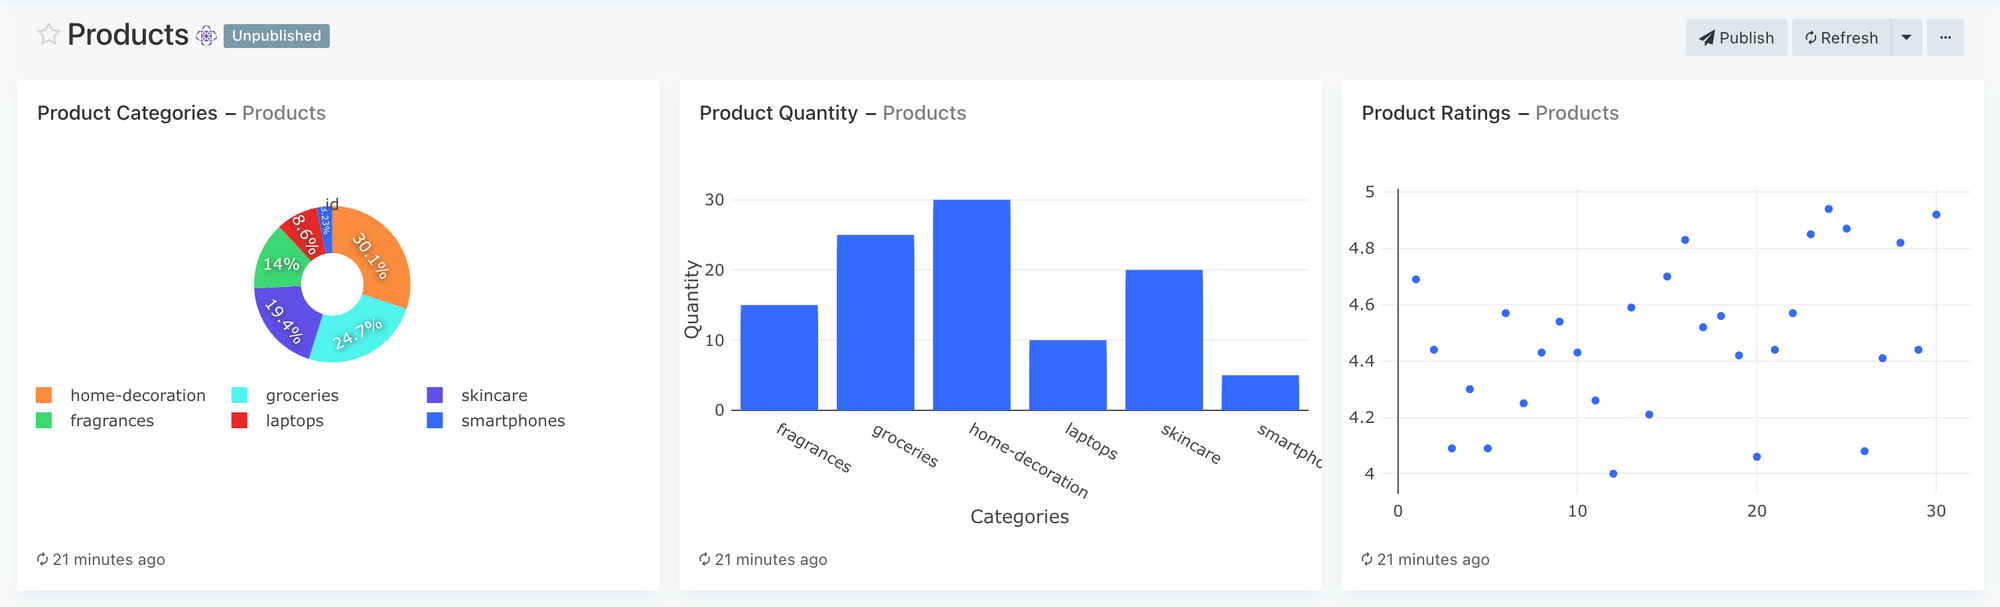Click the Unpublished status badge

tap(276, 35)
